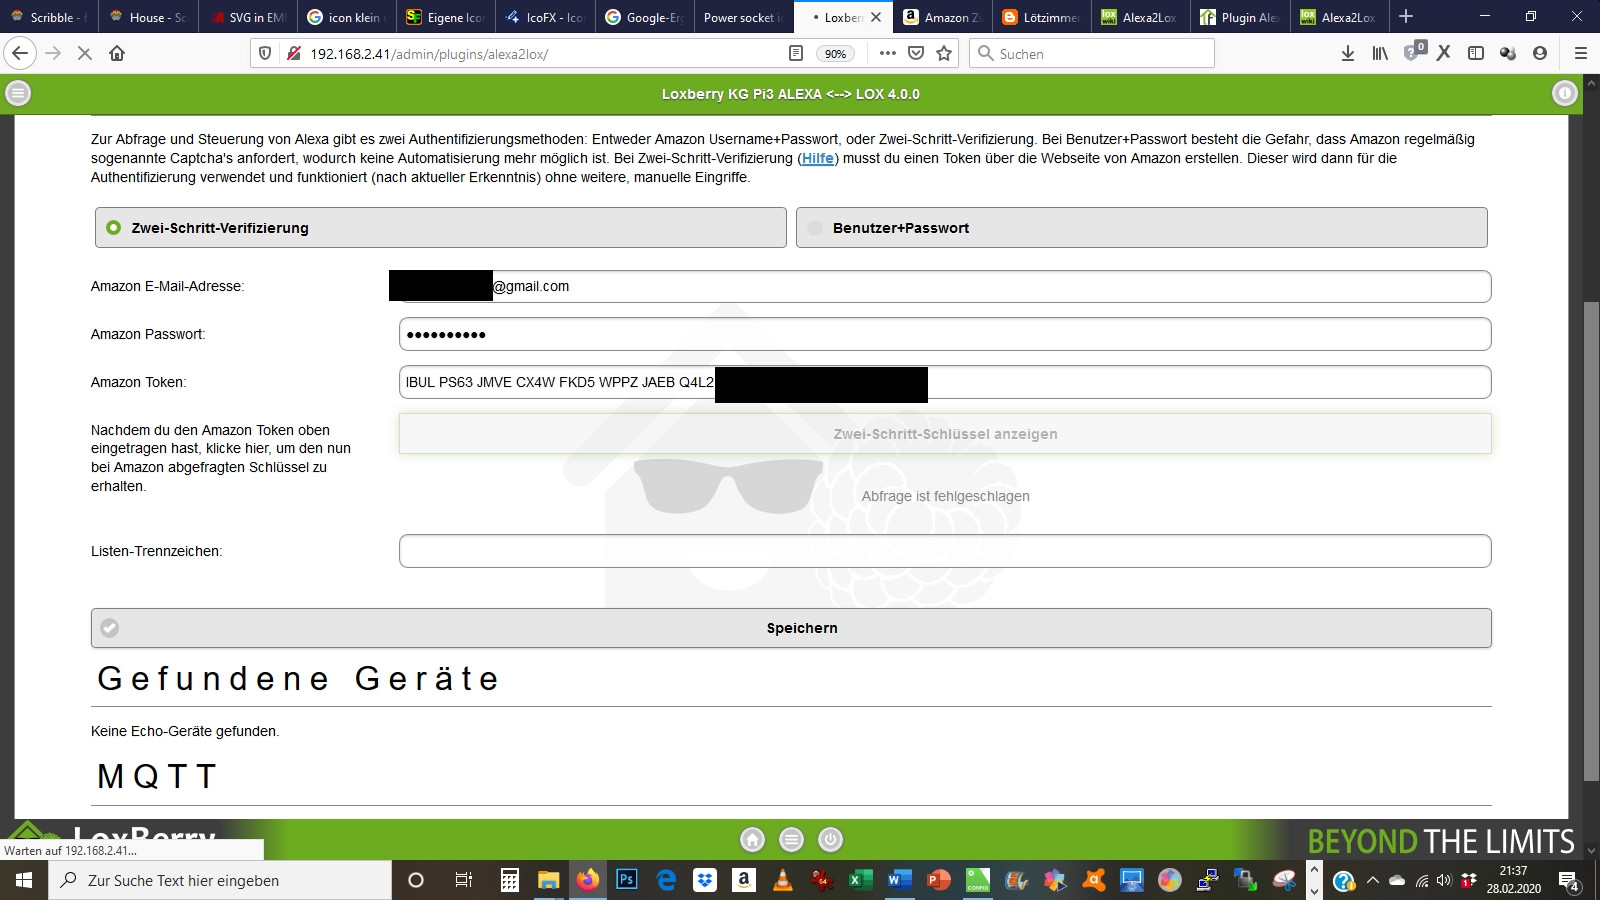Switch to the Scribble tab
This screenshot has height=900, width=1600.
tap(50, 17)
